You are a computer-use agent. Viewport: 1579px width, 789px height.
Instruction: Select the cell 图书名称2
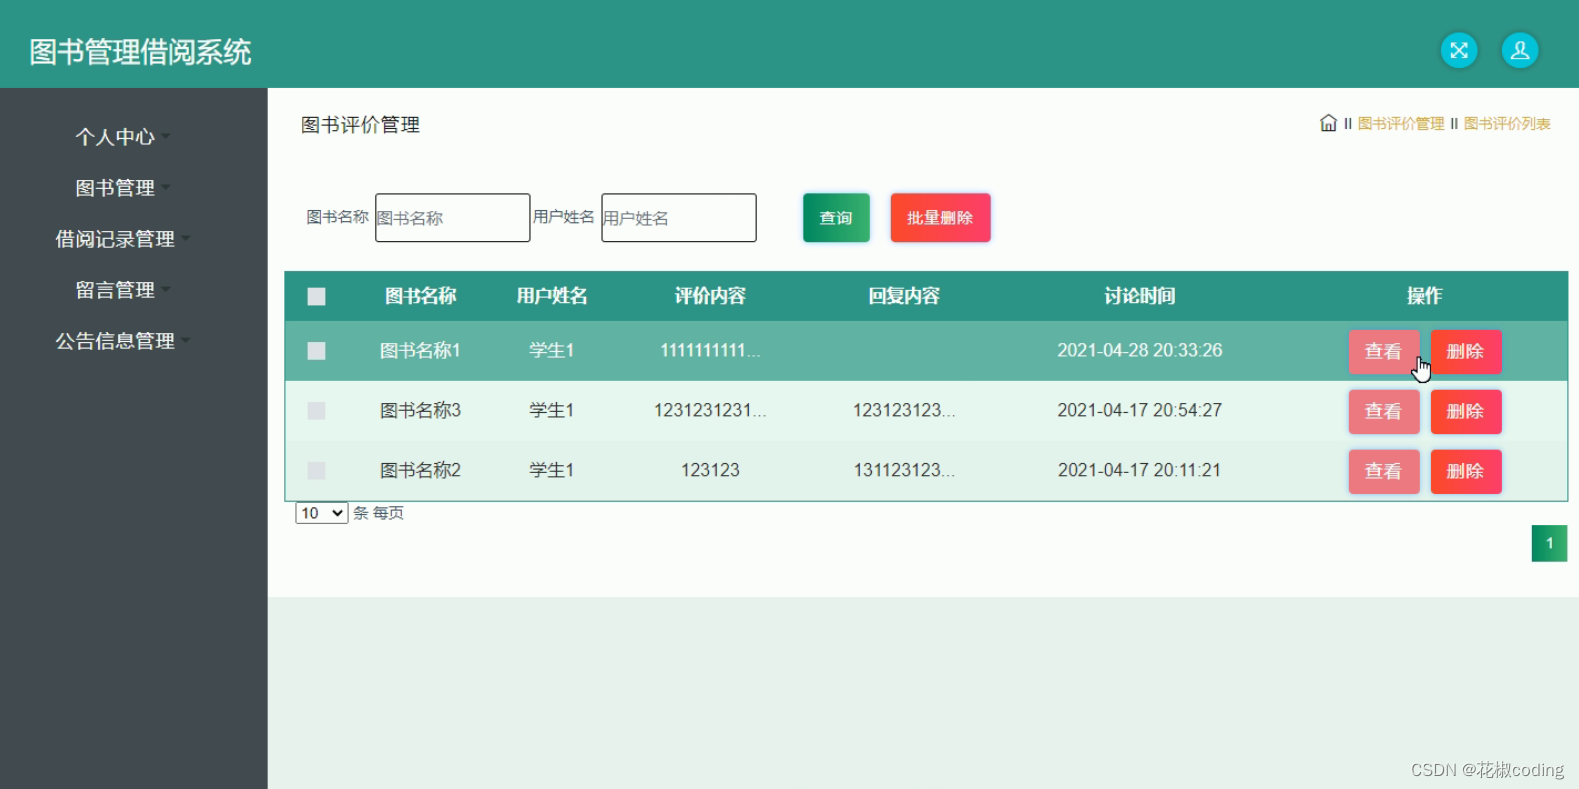point(420,471)
